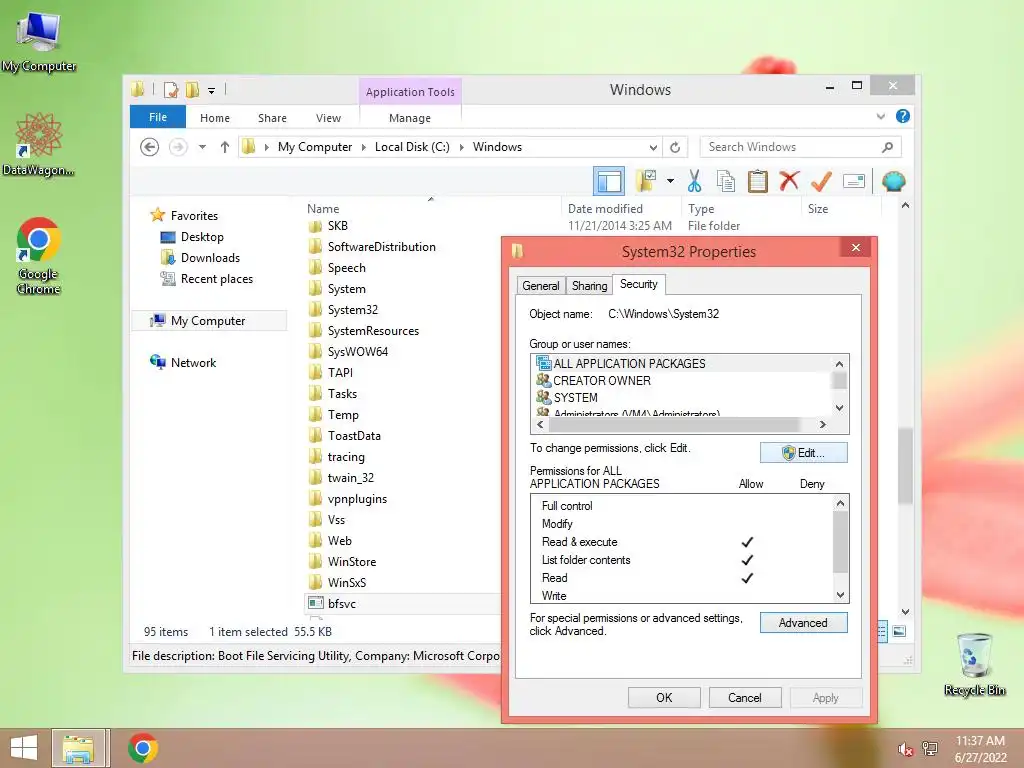Image resolution: width=1024 pixels, height=768 pixels.
Task: Click the search magnifier icon
Action: [x=888, y=147]
